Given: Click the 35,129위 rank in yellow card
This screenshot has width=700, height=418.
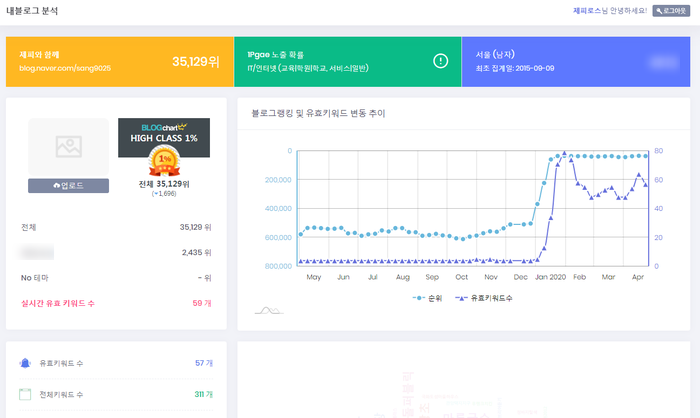Looking at the screenshot, I should [x=196, y=62].
